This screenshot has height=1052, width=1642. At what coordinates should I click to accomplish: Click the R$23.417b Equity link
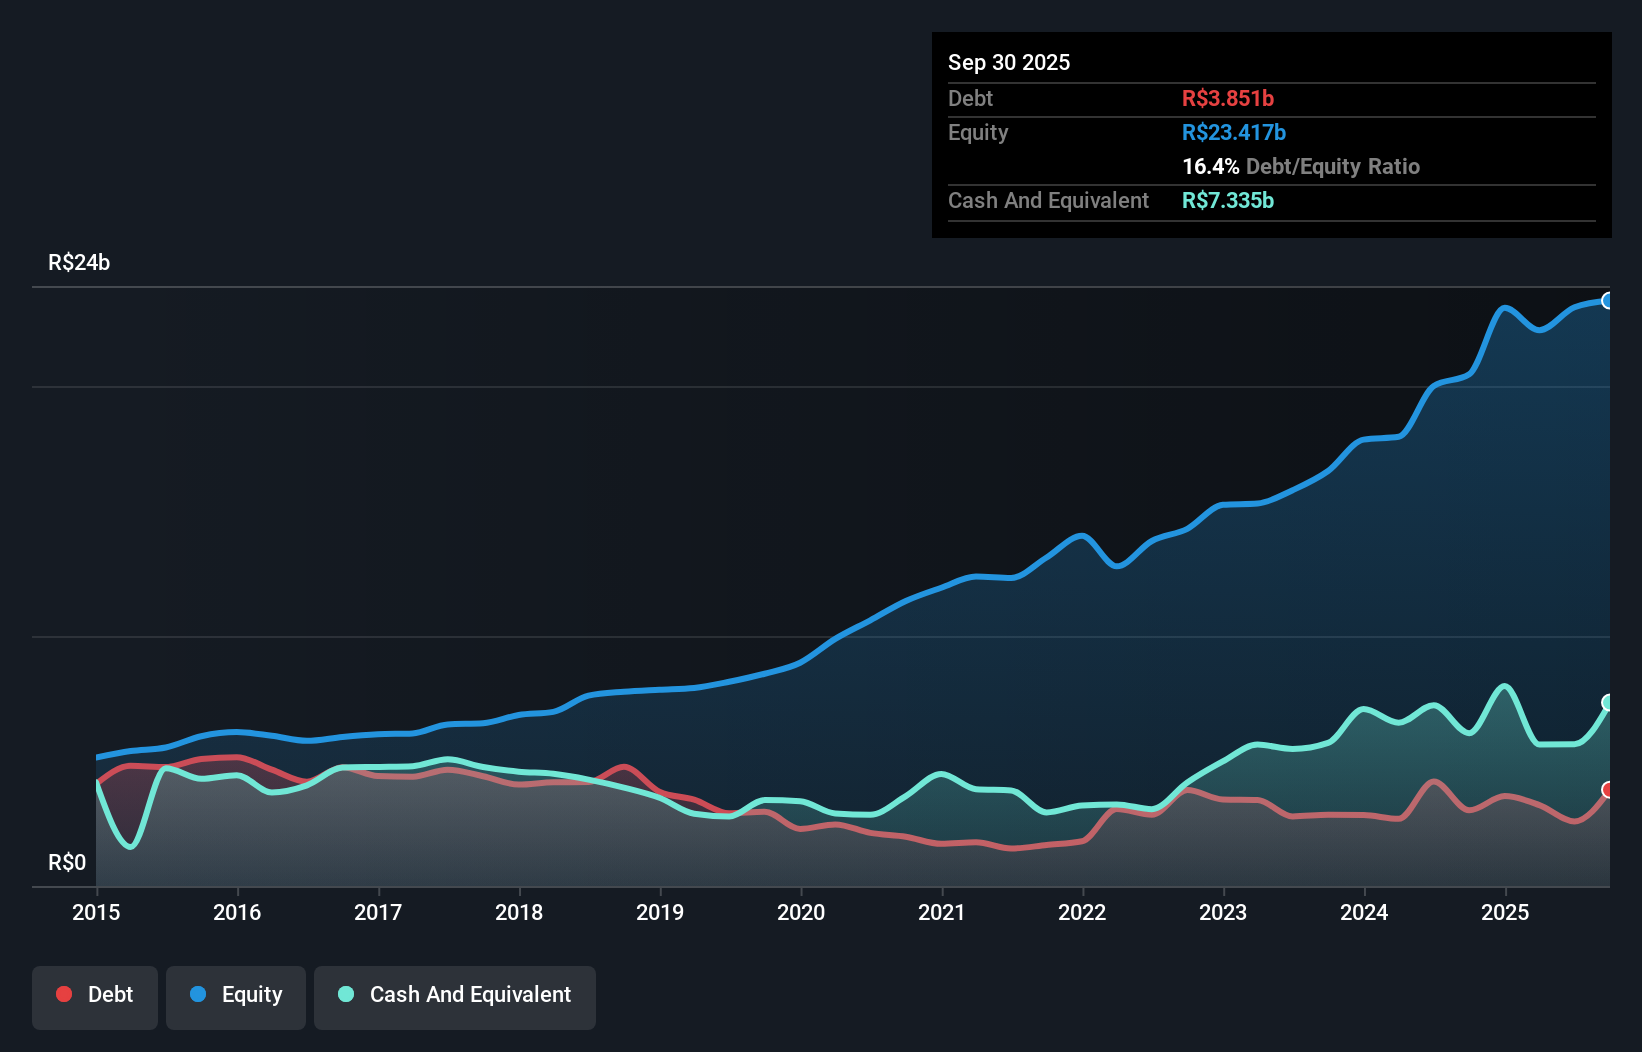click(x=1234, y=132)
